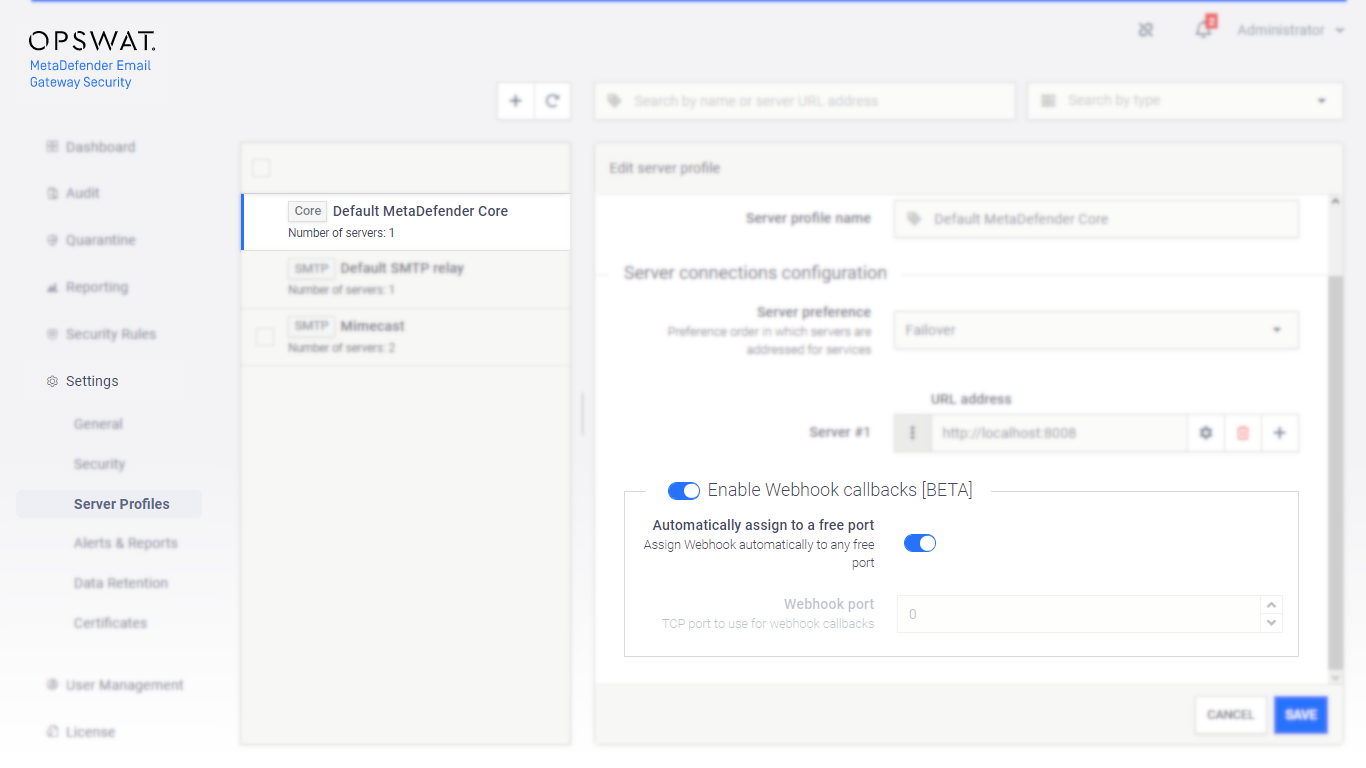Open Data Retention settings

(121, 583)
